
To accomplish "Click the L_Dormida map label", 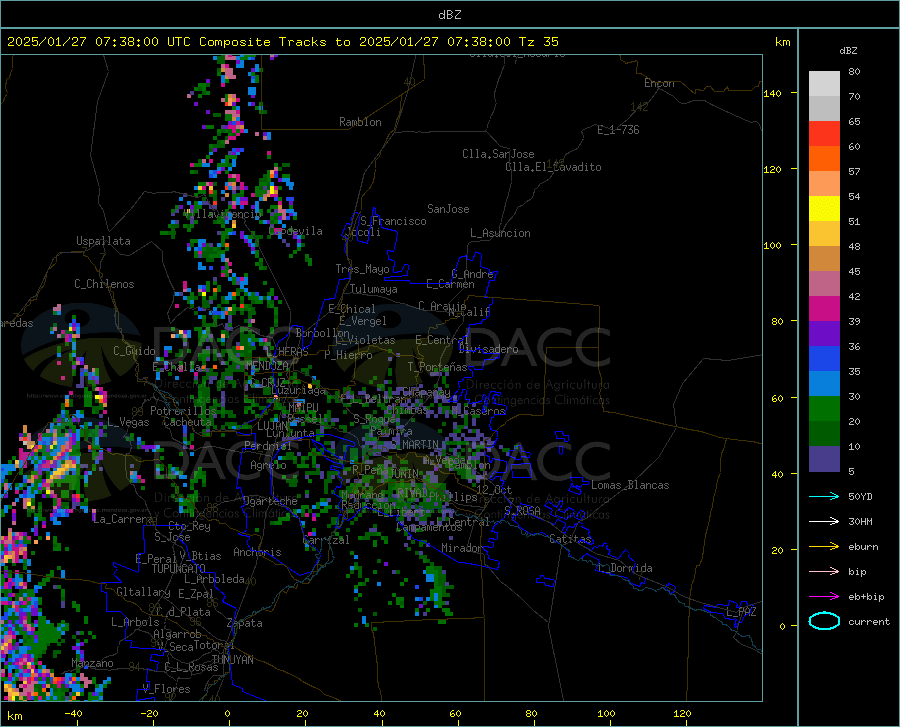I will [x=624, y=568].
